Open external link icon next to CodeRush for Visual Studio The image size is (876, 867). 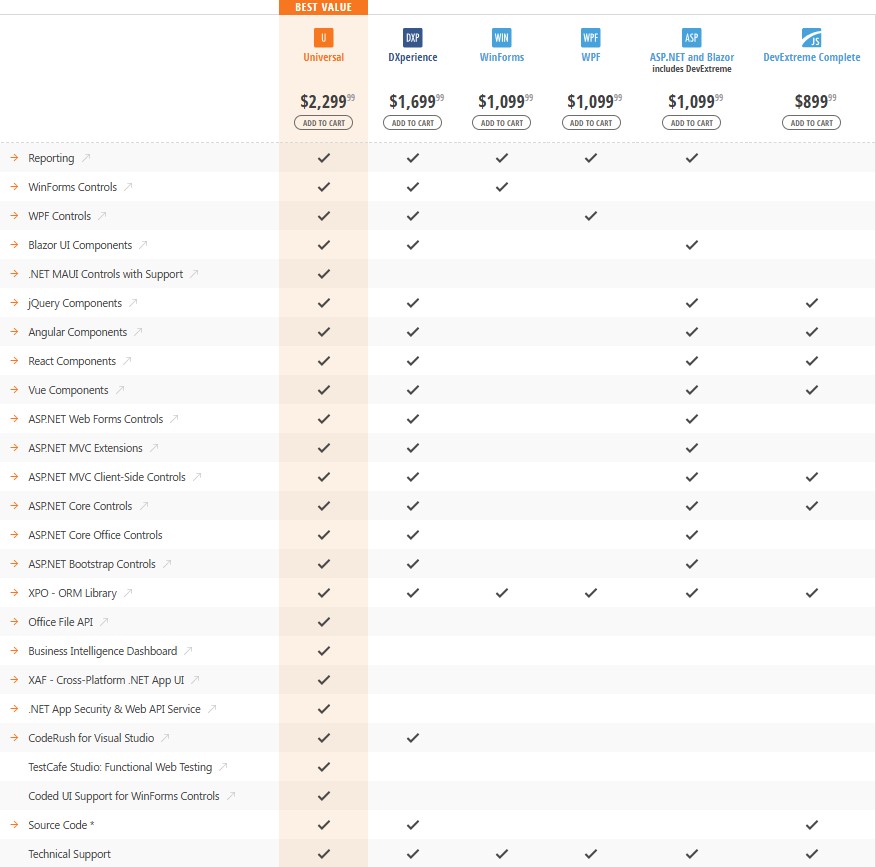click(x=165, y=738)
